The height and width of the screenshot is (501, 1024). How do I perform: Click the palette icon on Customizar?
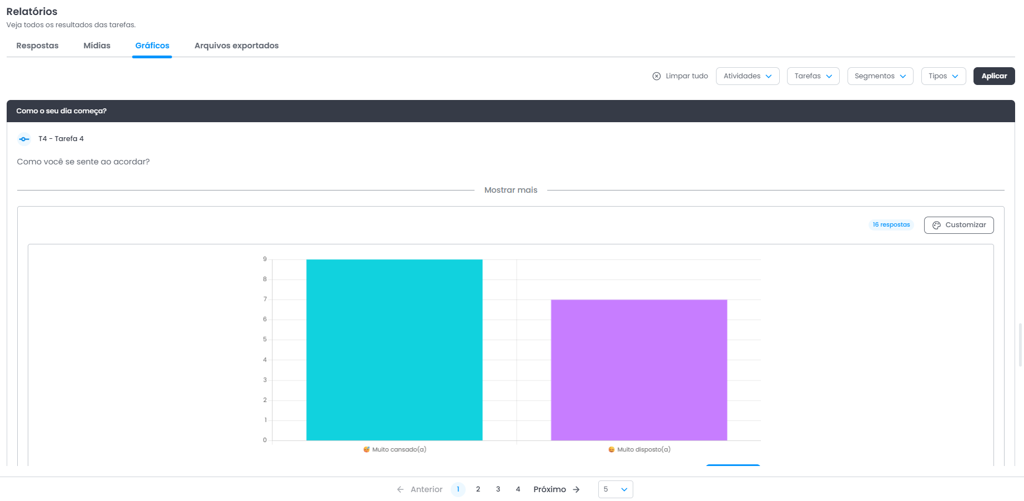click(x=936, y=225)
